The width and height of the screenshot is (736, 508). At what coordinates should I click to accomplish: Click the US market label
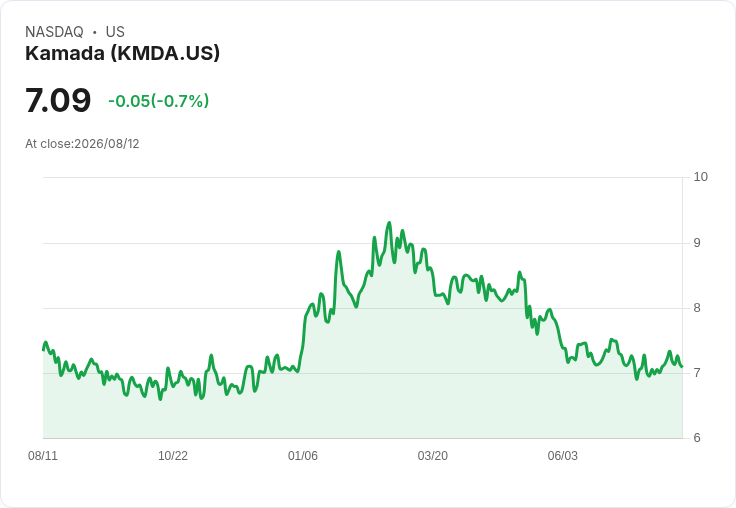[115, 32]
